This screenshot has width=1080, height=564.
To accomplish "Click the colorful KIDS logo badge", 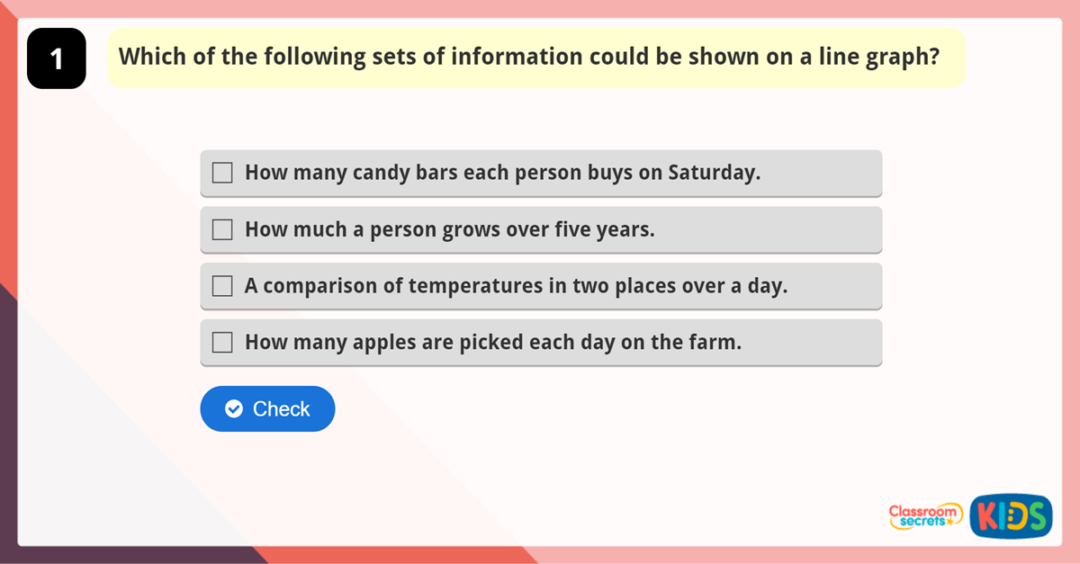I will coord(1011,516).
